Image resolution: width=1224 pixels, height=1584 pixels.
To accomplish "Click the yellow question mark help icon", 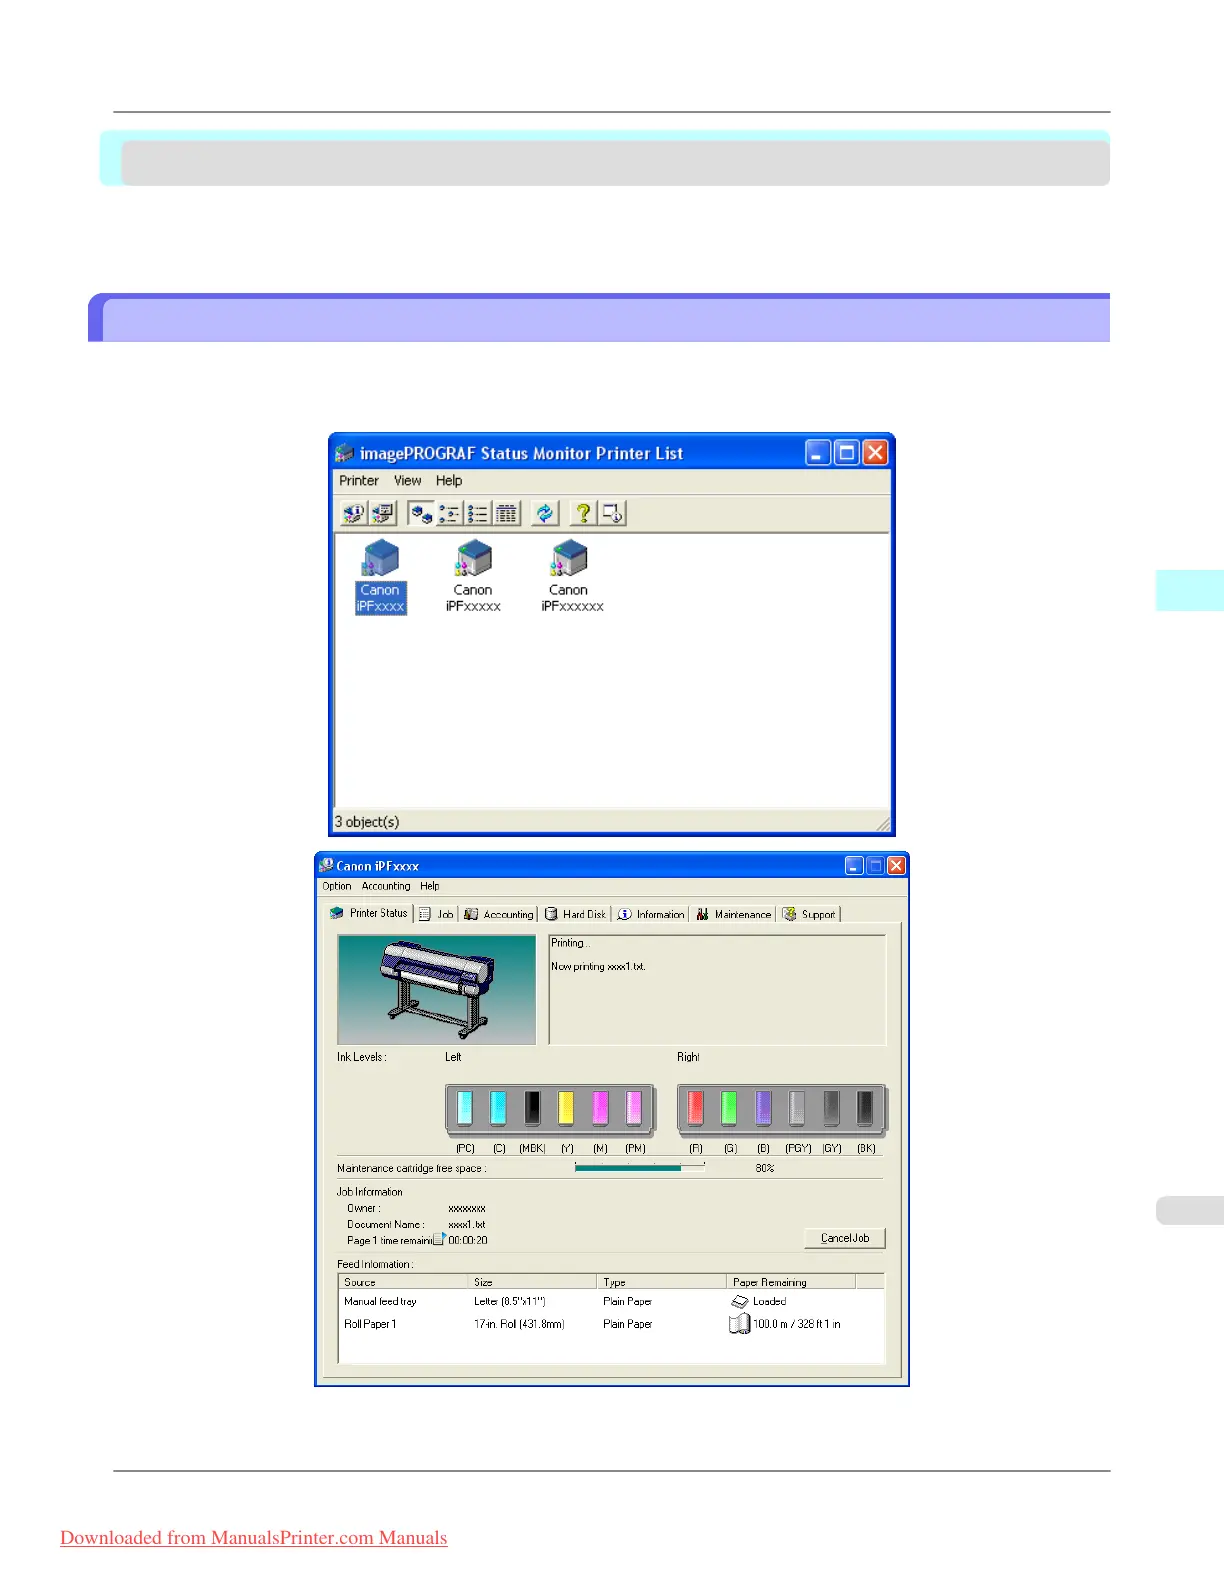I will pyautogui.click(x=583, y=513).
